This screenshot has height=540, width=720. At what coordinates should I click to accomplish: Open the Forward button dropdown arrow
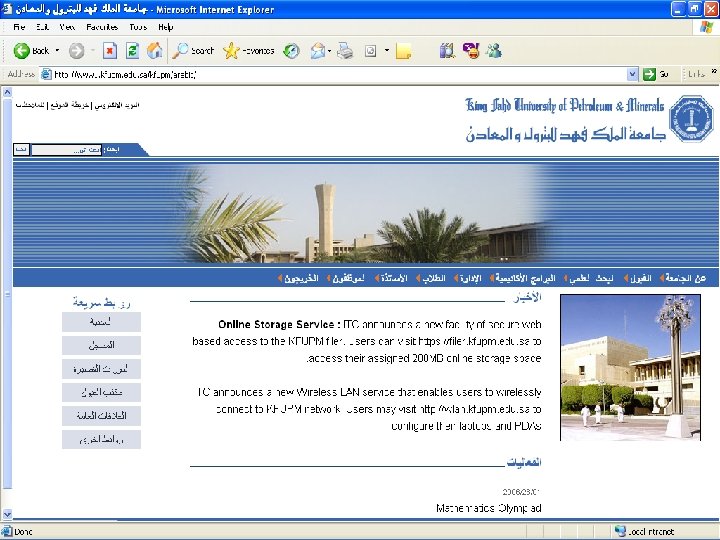coord(92,51)
